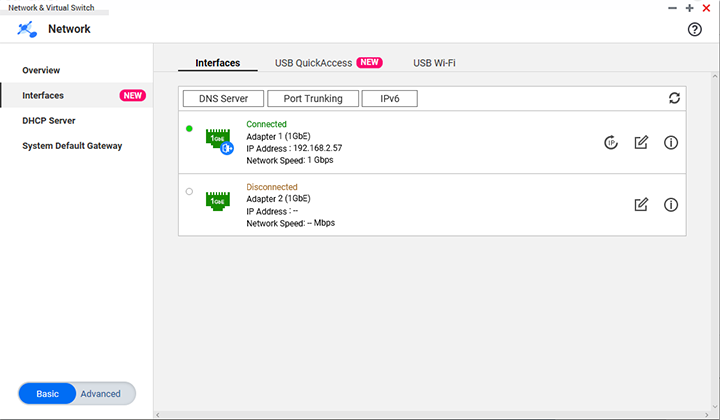Open DHCP Server in sidebar

pos(49,121)
